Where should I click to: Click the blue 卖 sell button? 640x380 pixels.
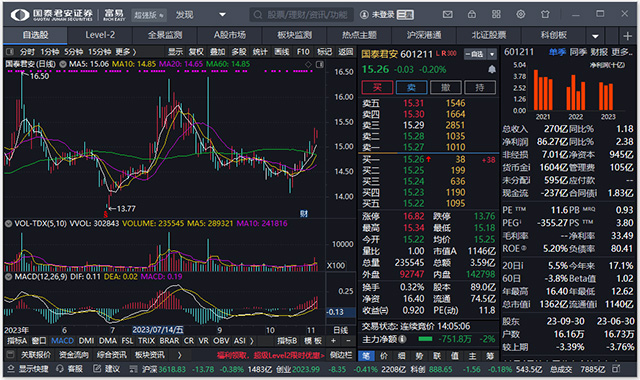(411, 87)
